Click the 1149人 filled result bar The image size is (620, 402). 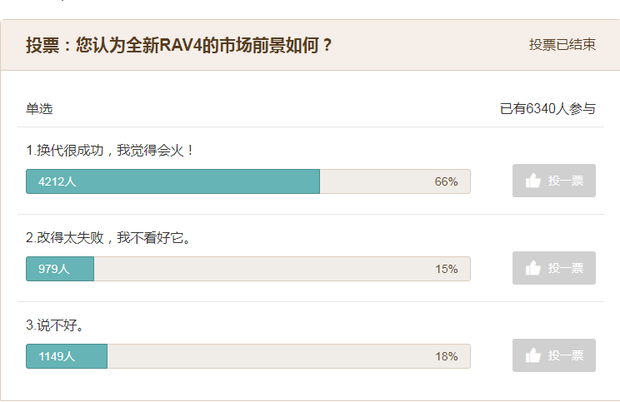tap(66, 355)
